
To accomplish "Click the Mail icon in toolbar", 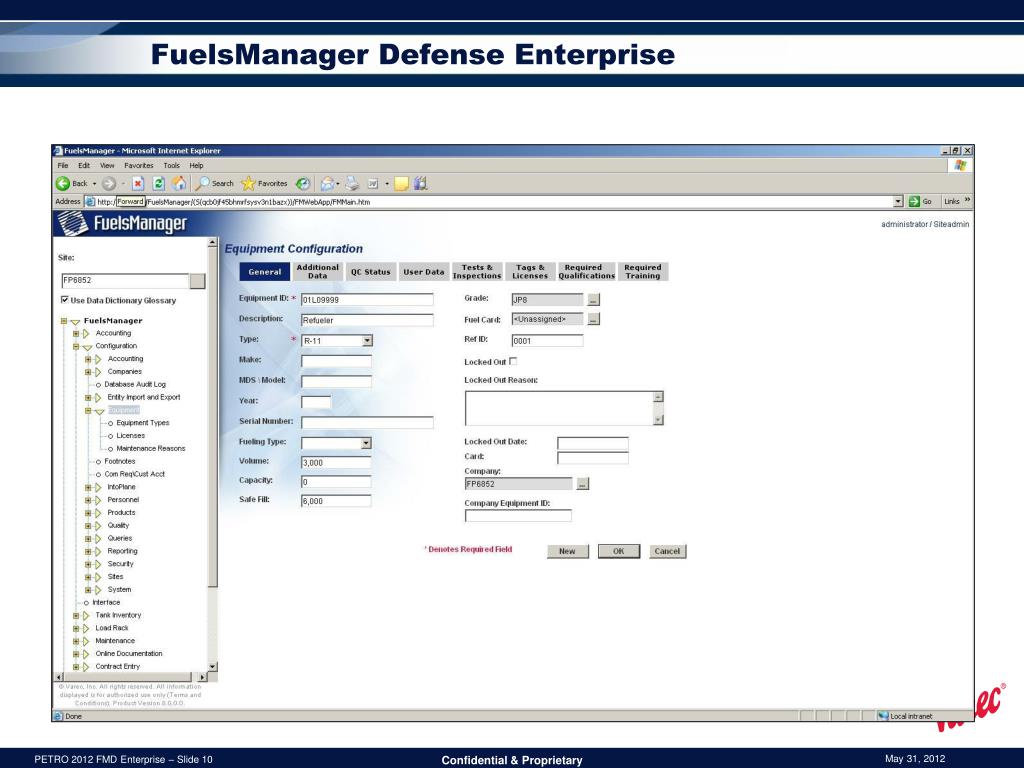I will [327, 184].
